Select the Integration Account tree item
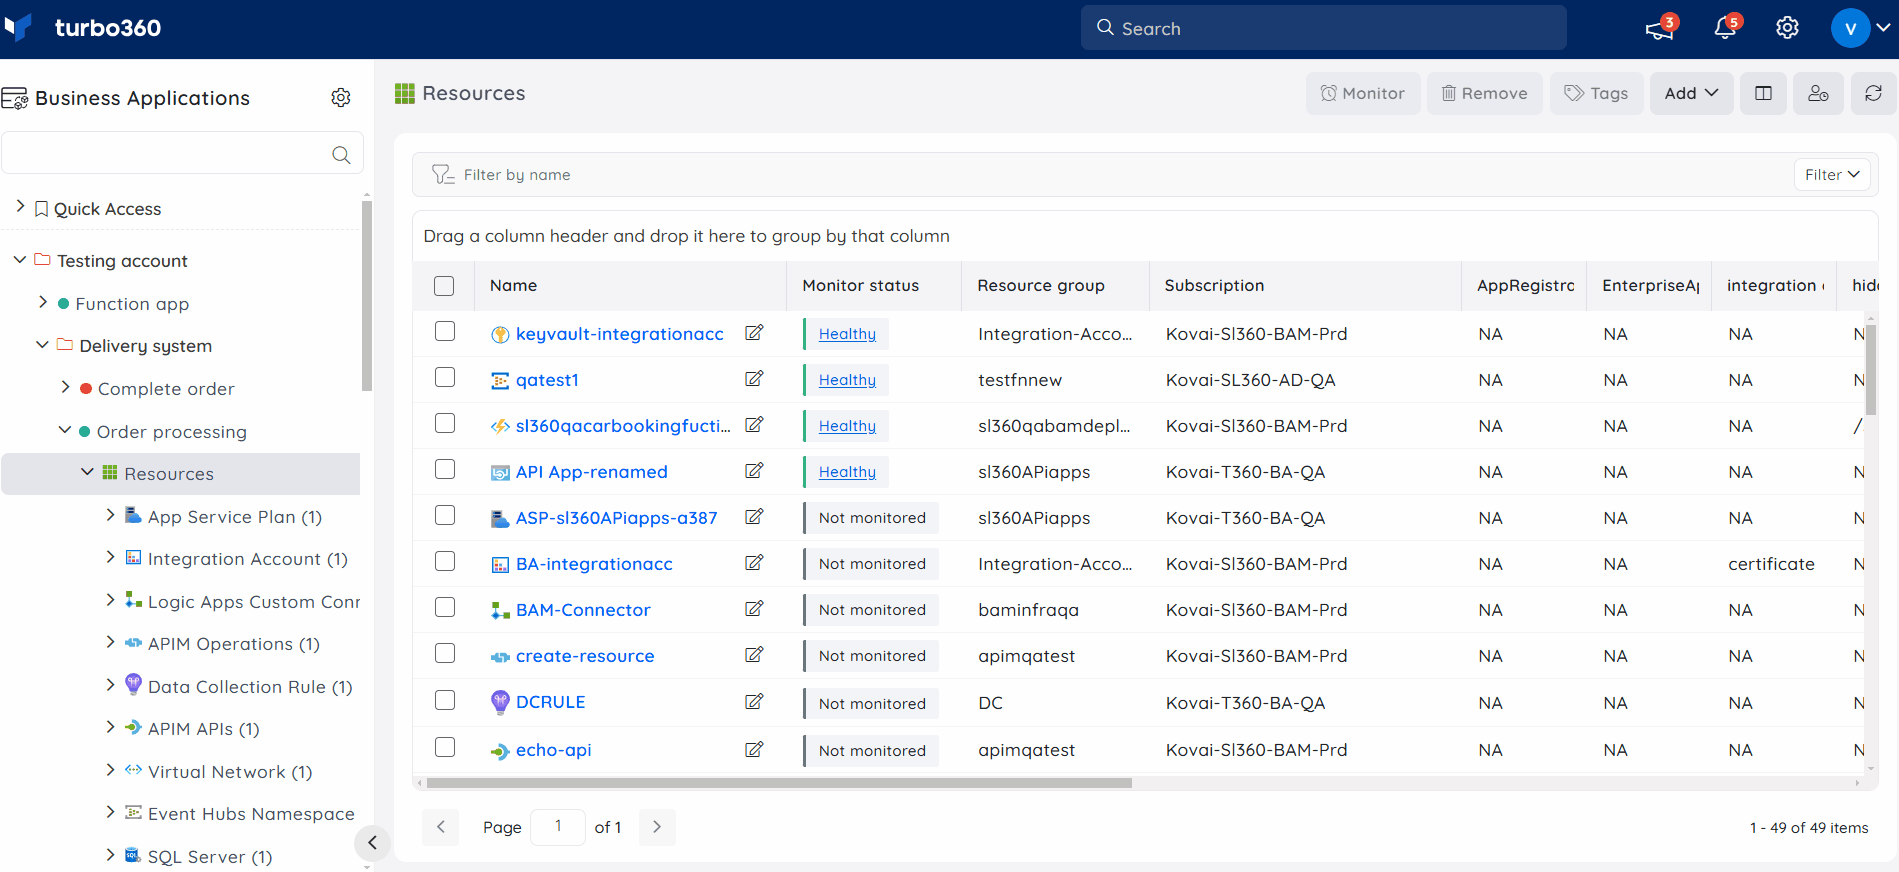Screen dimensions: 1899x872 tap(247, 559)
